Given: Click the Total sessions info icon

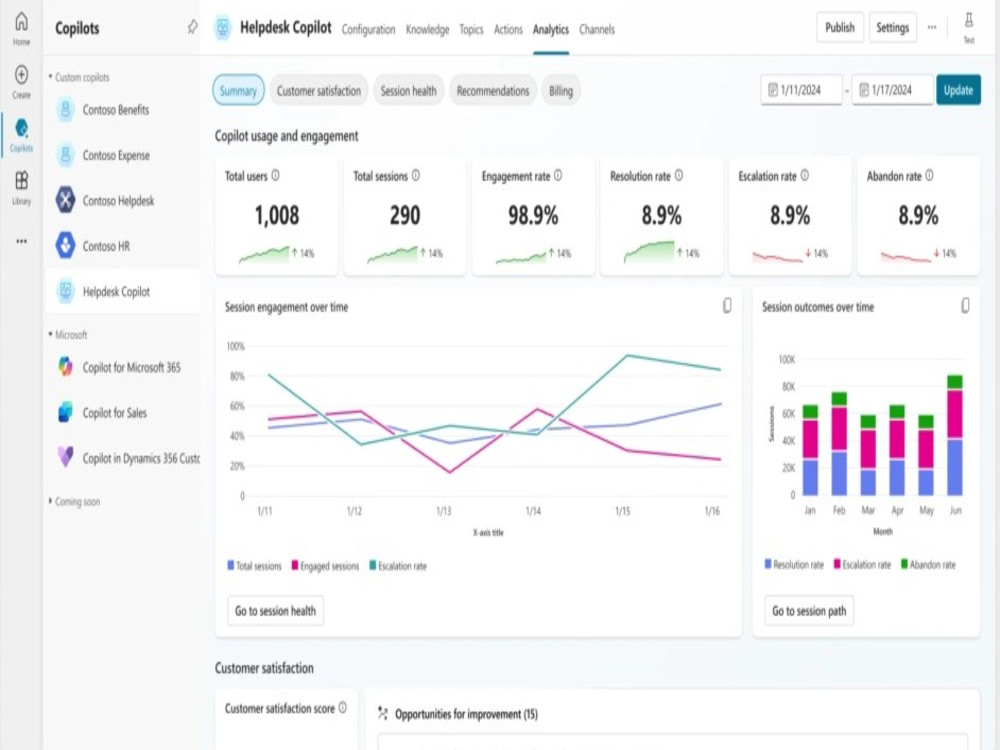Looking at the screenshot, I should pos(416,175).
